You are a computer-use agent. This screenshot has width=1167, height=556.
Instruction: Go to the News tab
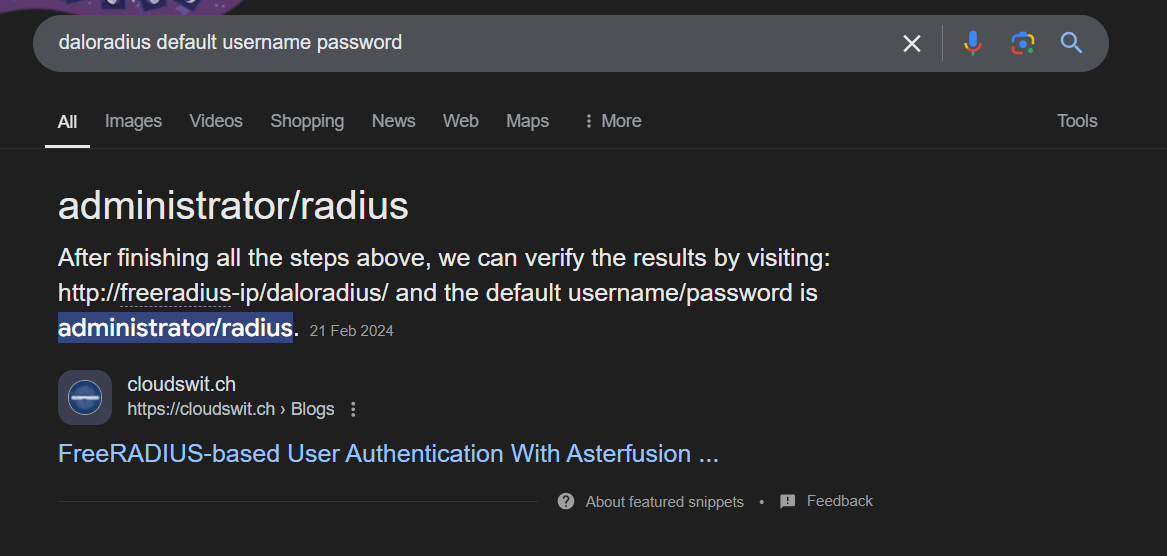(x=394, y=121)
